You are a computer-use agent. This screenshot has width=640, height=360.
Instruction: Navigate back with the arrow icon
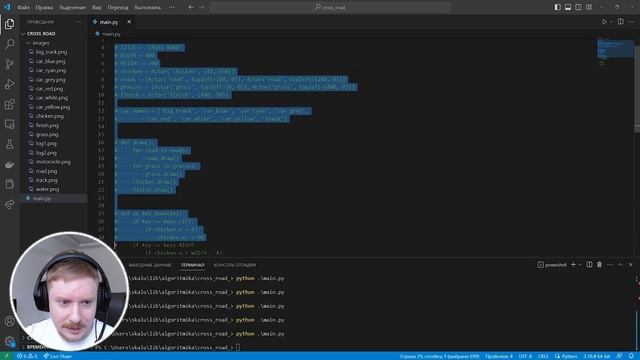pyautogui.click(x=191, y=7)
